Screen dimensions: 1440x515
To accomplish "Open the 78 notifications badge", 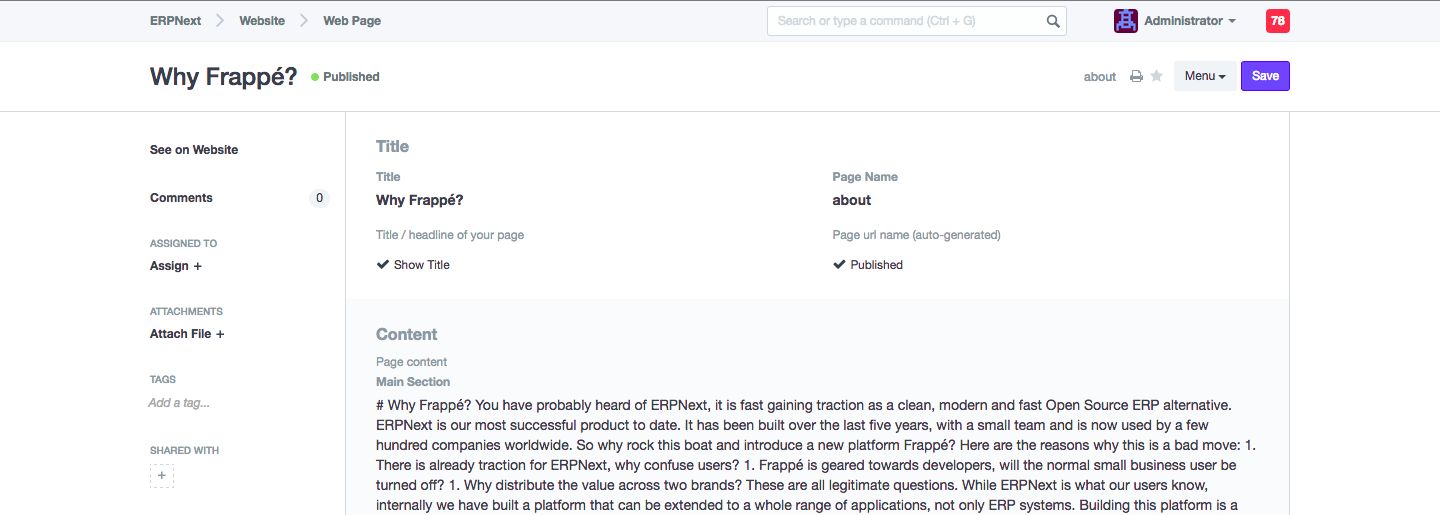I will coord(1277,21).
